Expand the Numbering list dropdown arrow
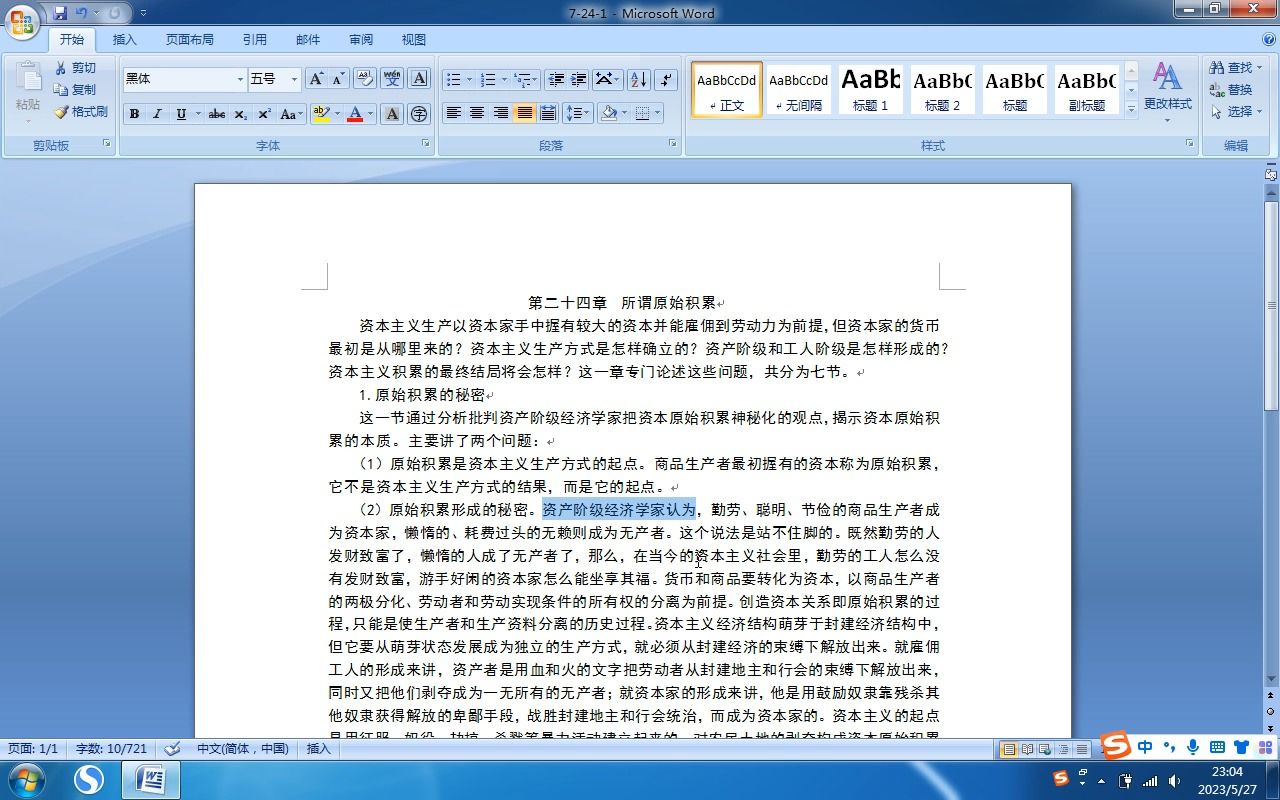 click(504, 79)
